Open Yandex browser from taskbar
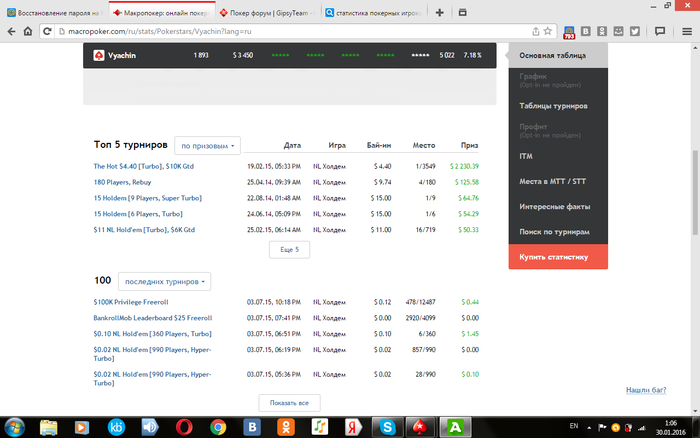The height and width of the screenshot is (438, 700). (353, 427)
